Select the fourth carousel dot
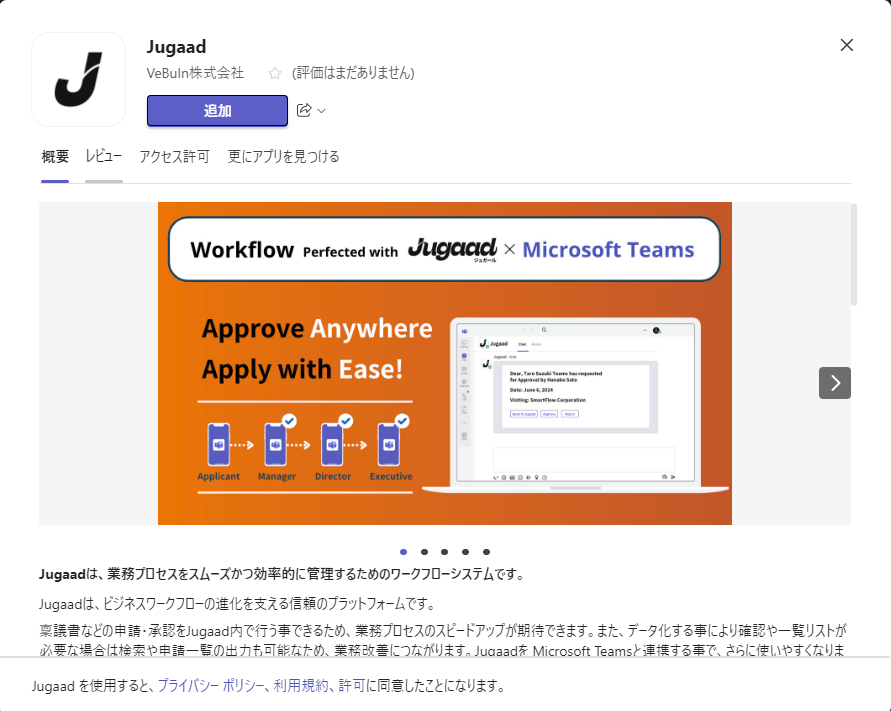 point(465,552)
